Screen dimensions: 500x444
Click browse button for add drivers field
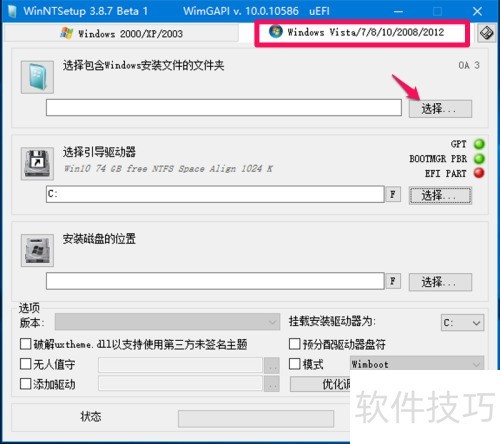(x=272, y=384)
